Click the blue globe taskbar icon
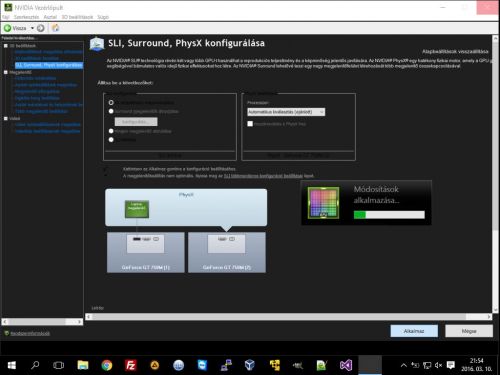500x375 pixels. 179,365
